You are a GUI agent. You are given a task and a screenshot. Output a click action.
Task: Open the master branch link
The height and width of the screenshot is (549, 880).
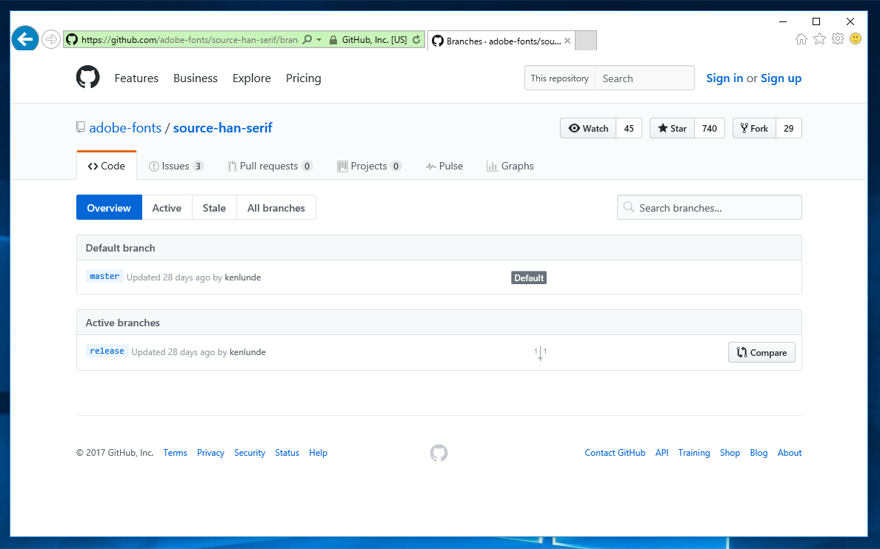point(104,276)
